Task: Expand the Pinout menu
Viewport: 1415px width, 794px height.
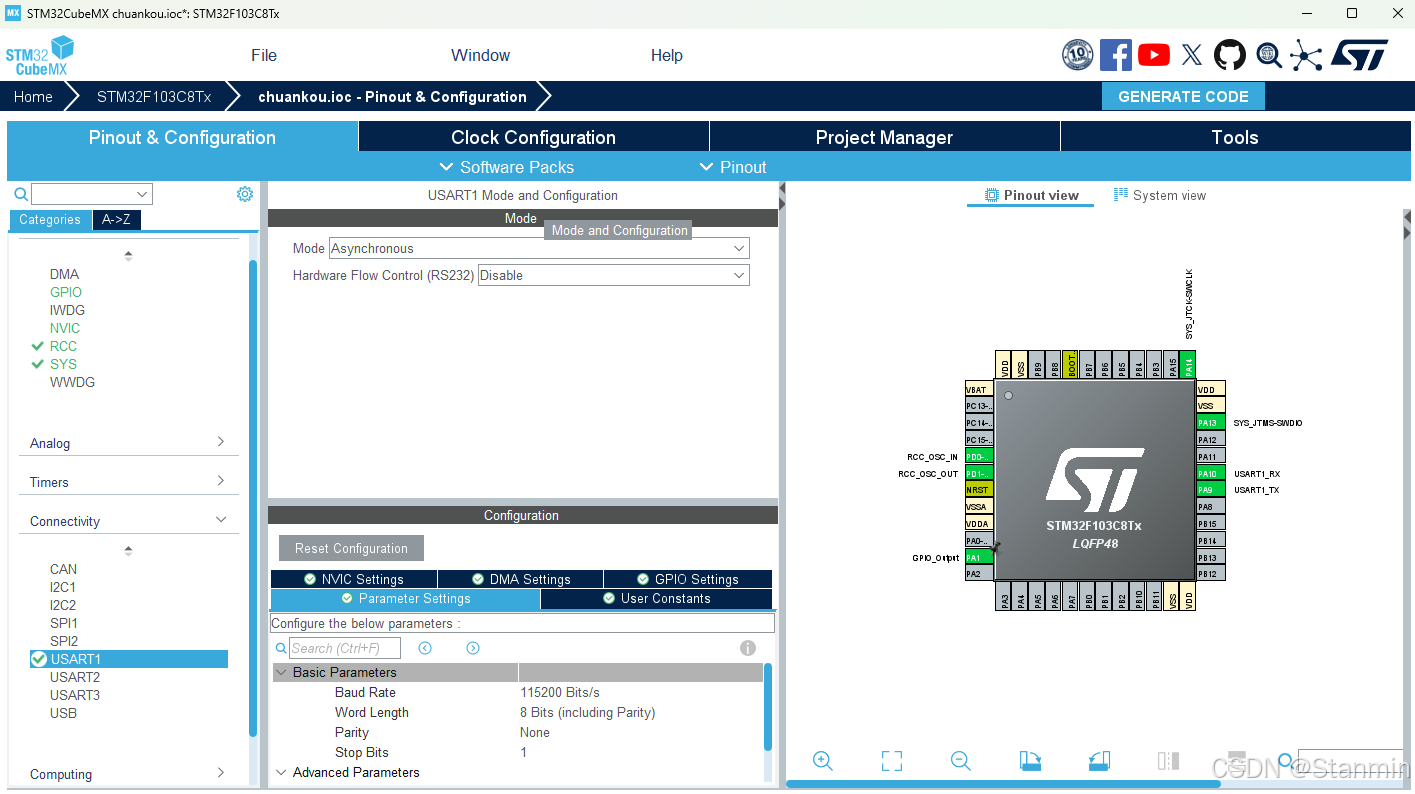Action: [733, 167]
